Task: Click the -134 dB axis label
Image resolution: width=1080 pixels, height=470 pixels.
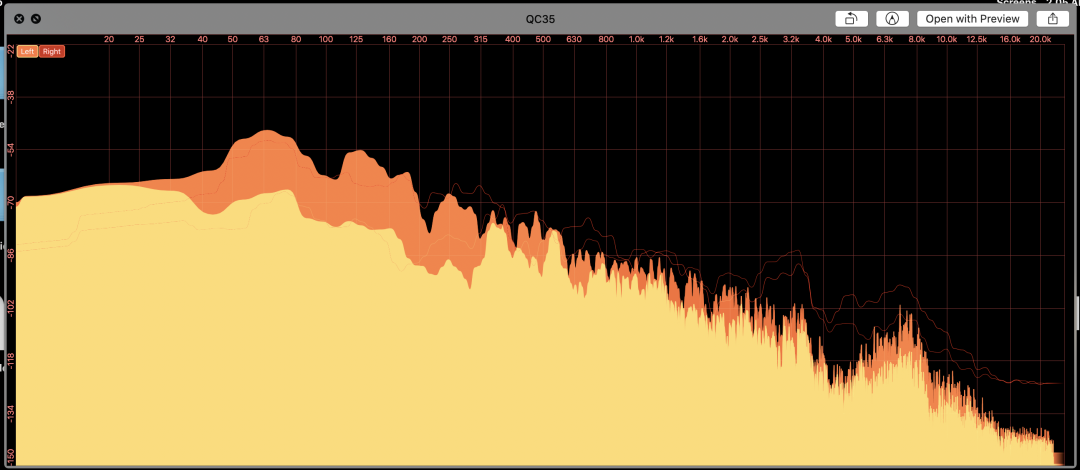Action: click(x=10, y=411)
